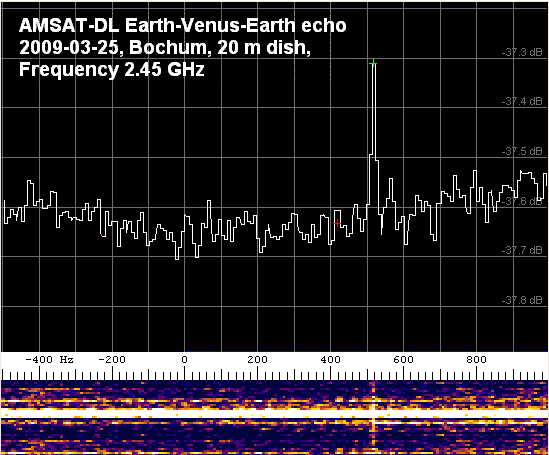Click the -37.6 dB amplitude label
549x455 pixels.
(x=522, y=201)
